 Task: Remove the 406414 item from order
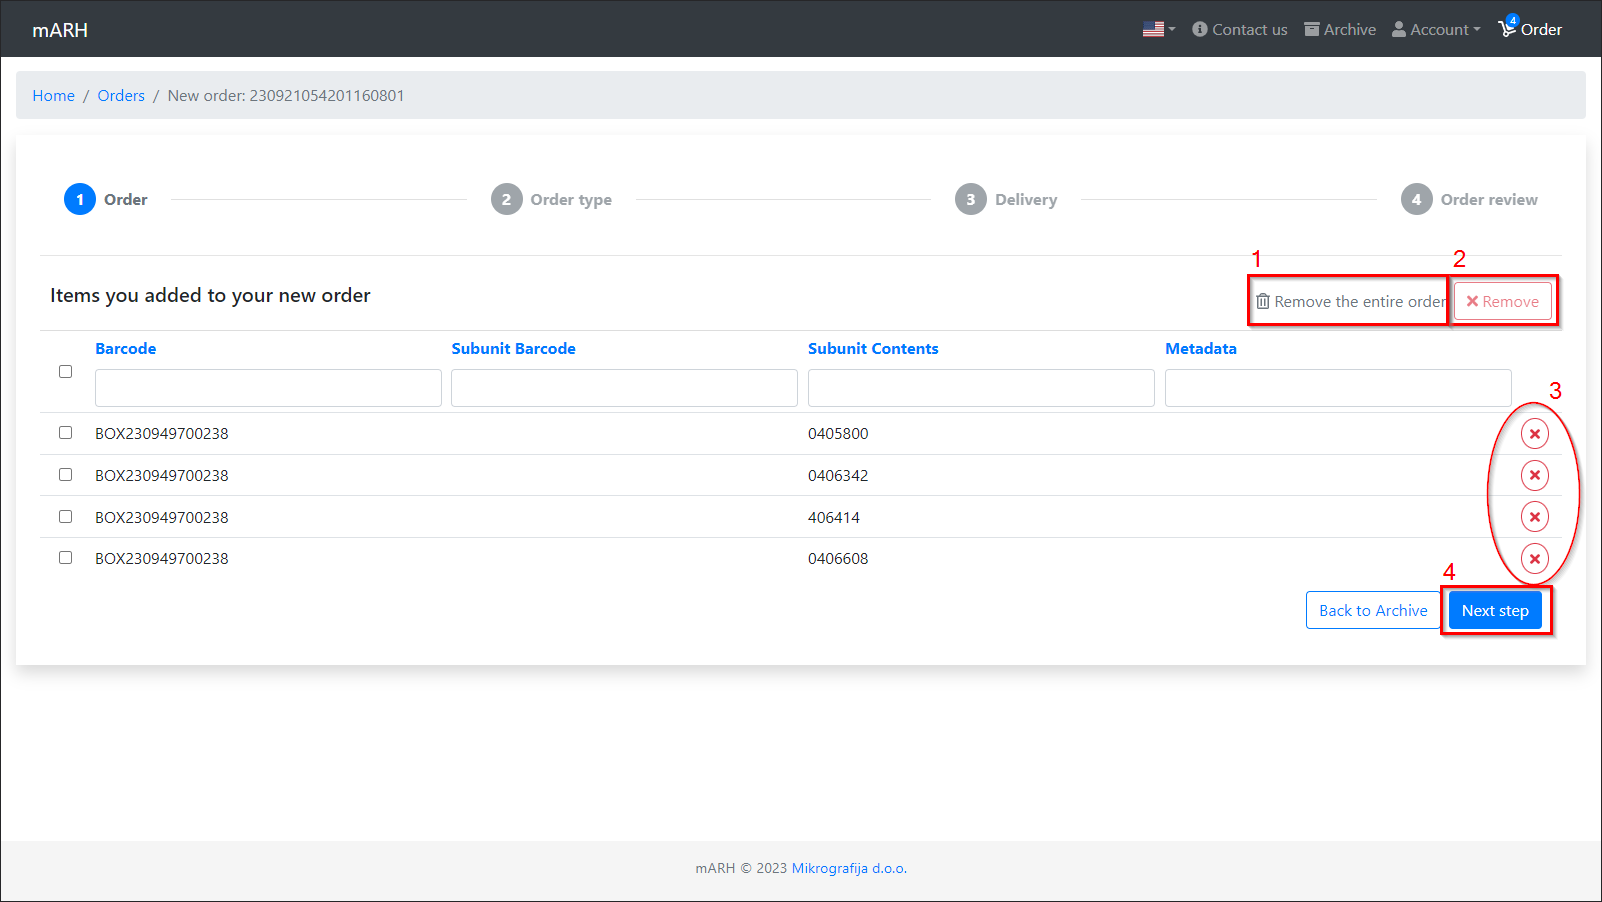coord(1534,517)
